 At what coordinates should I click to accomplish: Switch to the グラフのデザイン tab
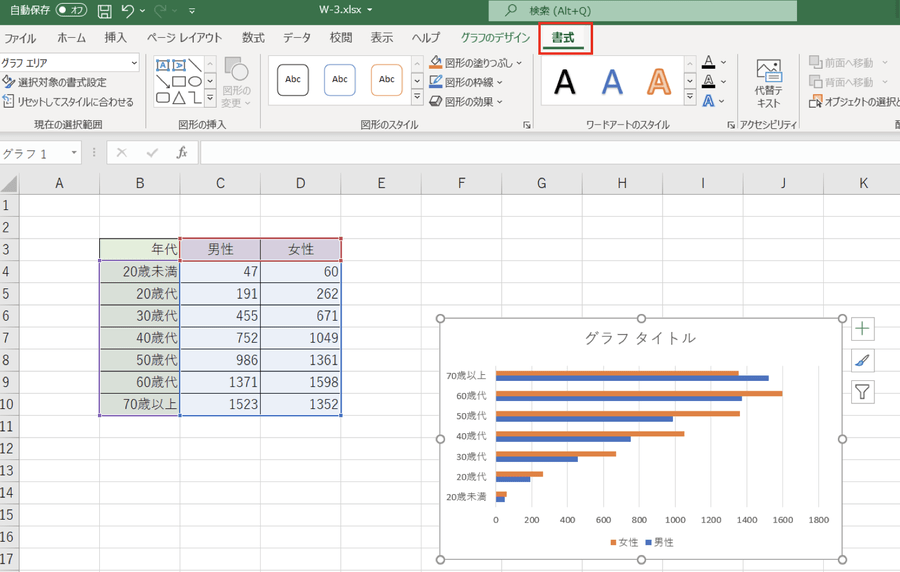pos(493,38)
